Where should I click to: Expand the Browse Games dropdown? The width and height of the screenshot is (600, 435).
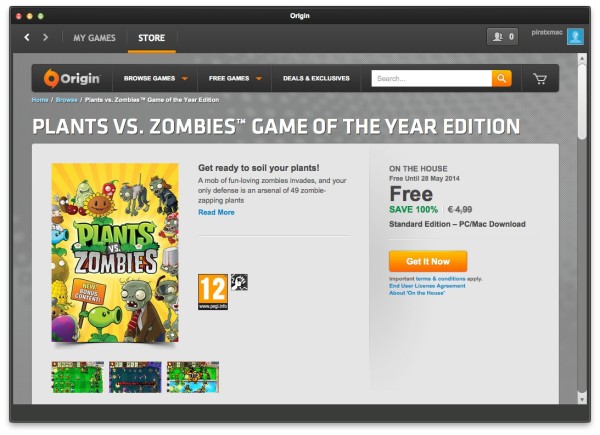tap(155, 78)
